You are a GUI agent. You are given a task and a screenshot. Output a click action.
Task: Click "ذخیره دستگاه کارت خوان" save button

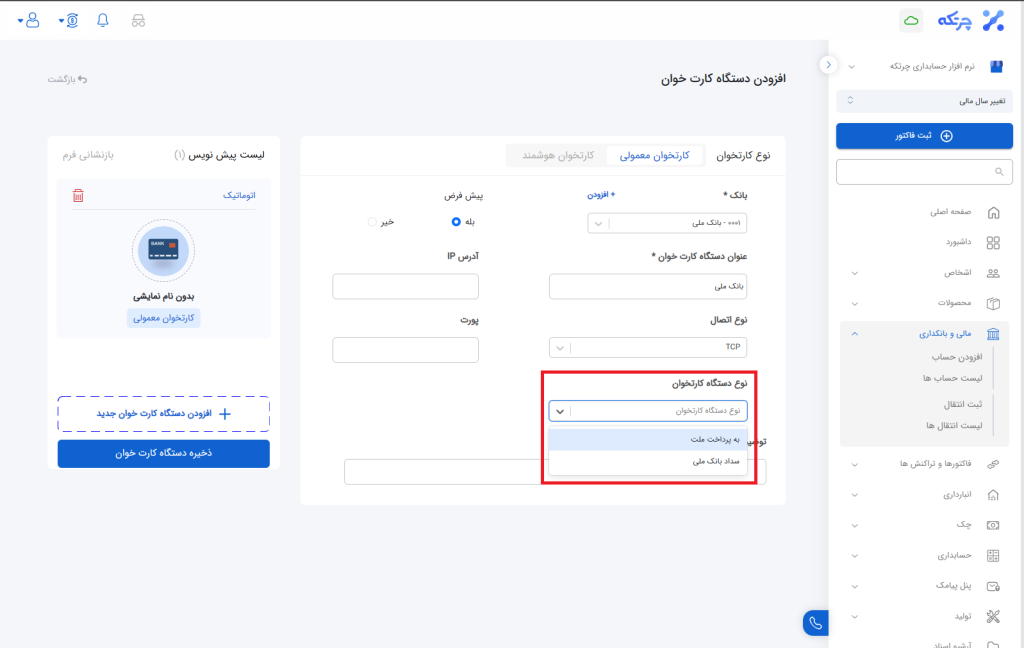[163, 454]
